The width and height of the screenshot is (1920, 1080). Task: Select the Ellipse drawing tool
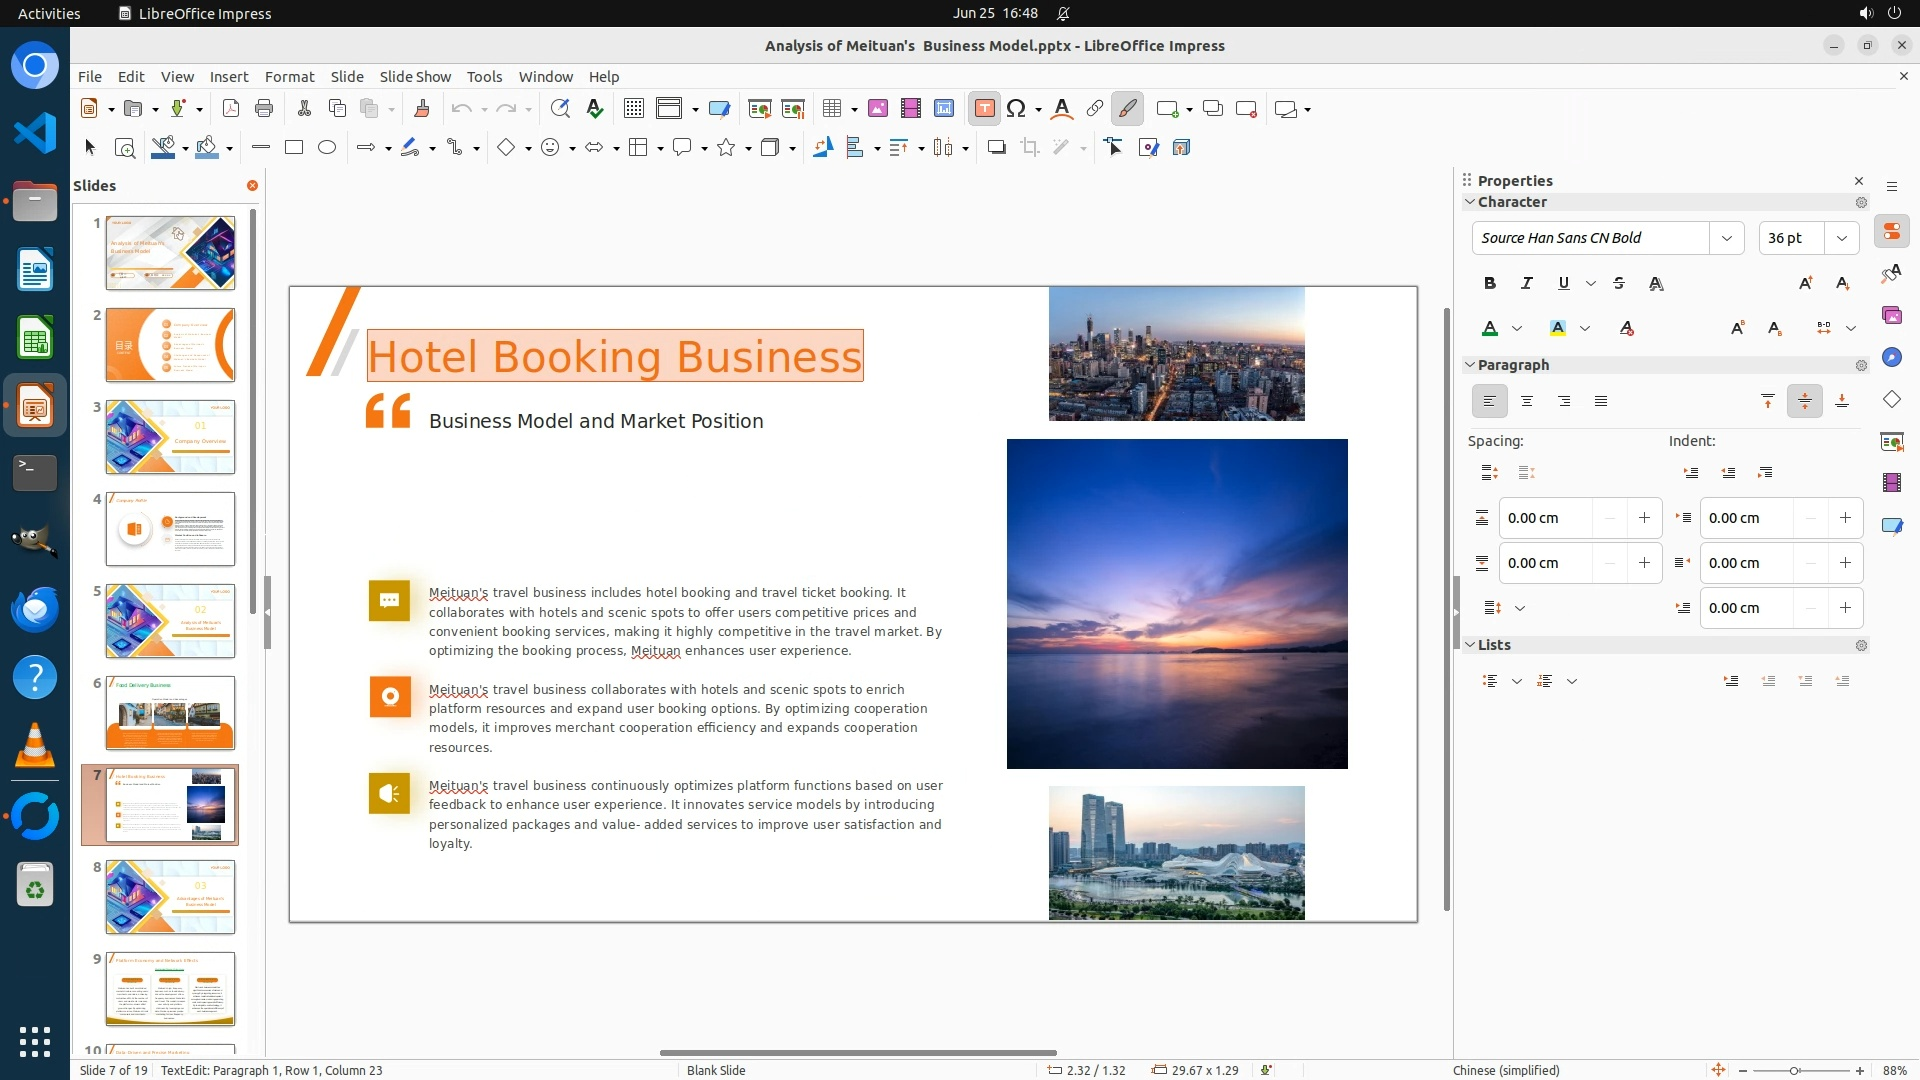click(327, 148)
